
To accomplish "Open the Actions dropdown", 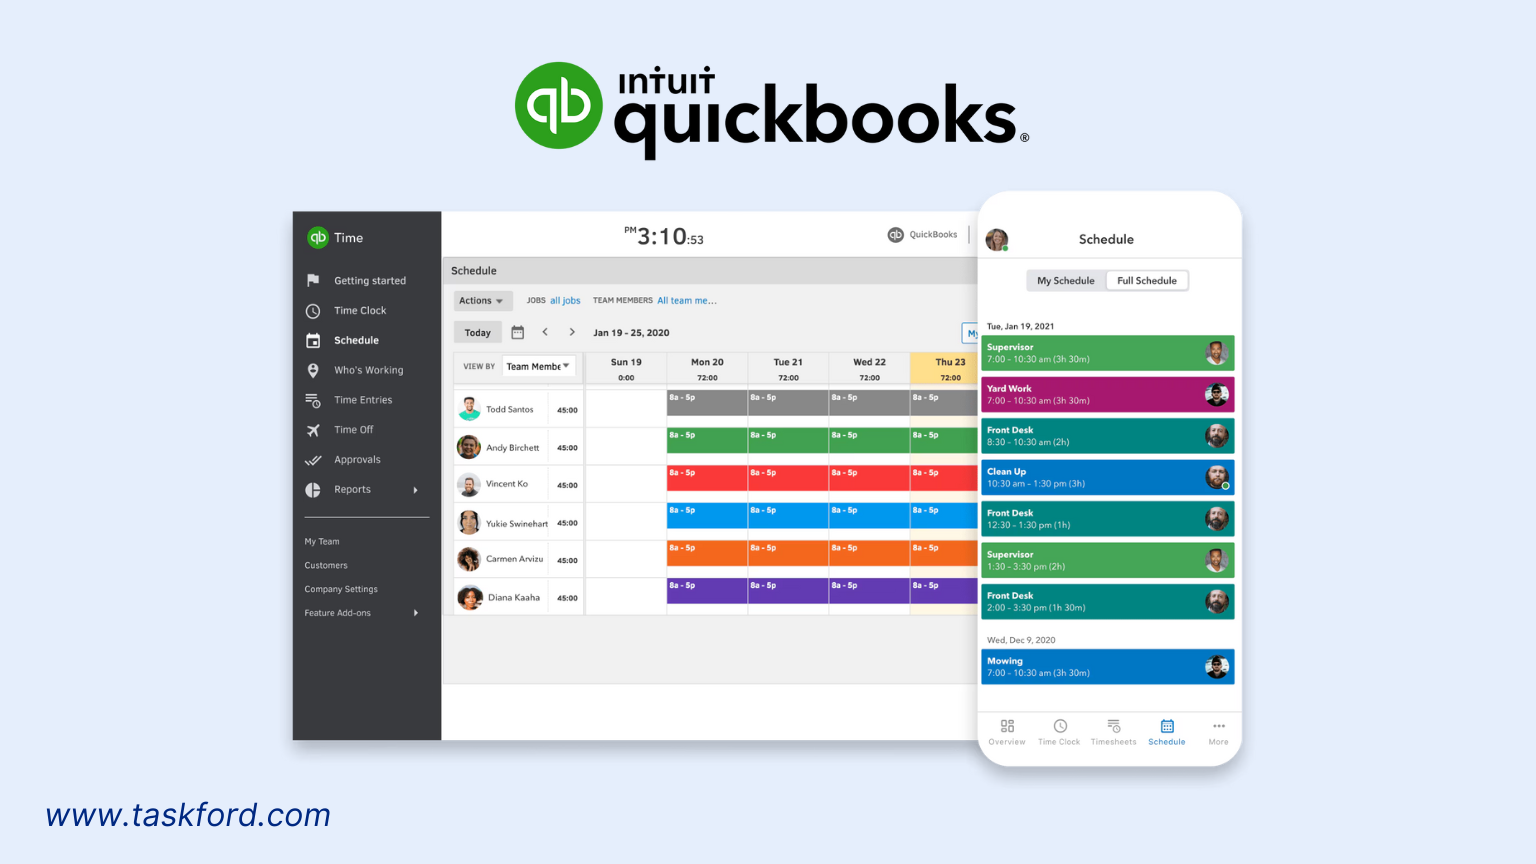I will pos(482,301).
